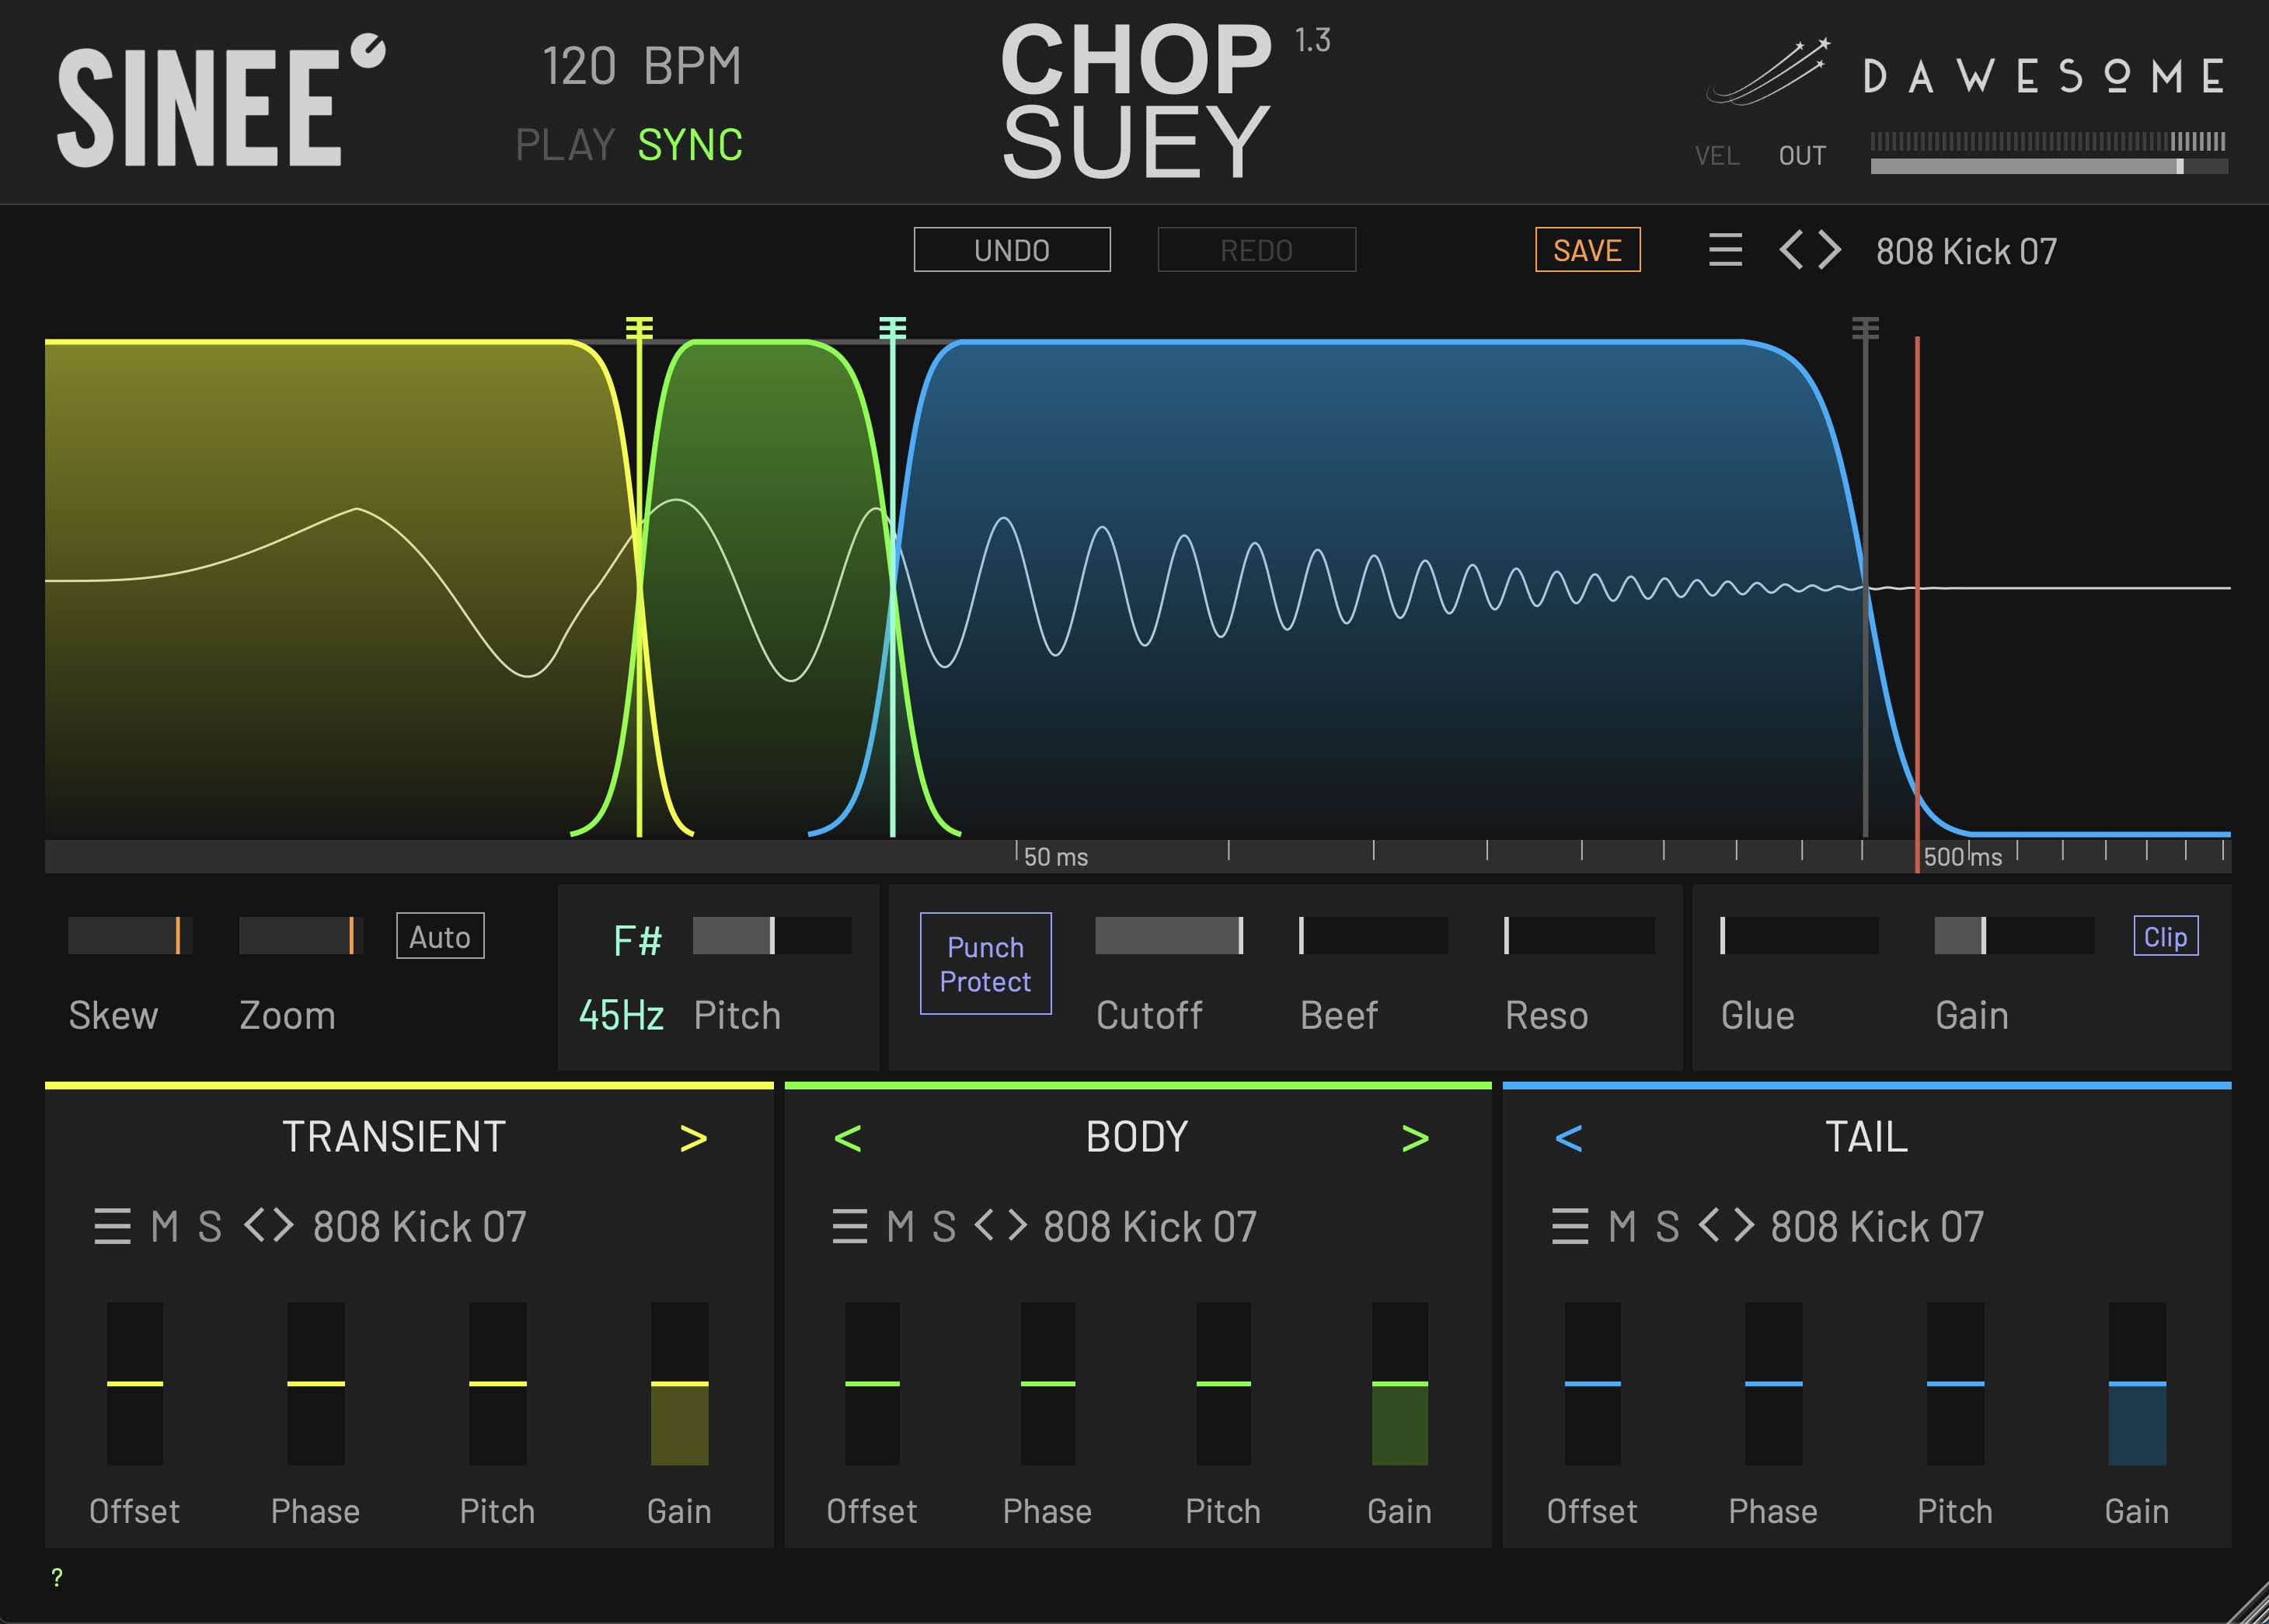Select the TAIL section header
Image resolution: width=2269 pixels, height=1624 pixels.
point(1866,1137)
